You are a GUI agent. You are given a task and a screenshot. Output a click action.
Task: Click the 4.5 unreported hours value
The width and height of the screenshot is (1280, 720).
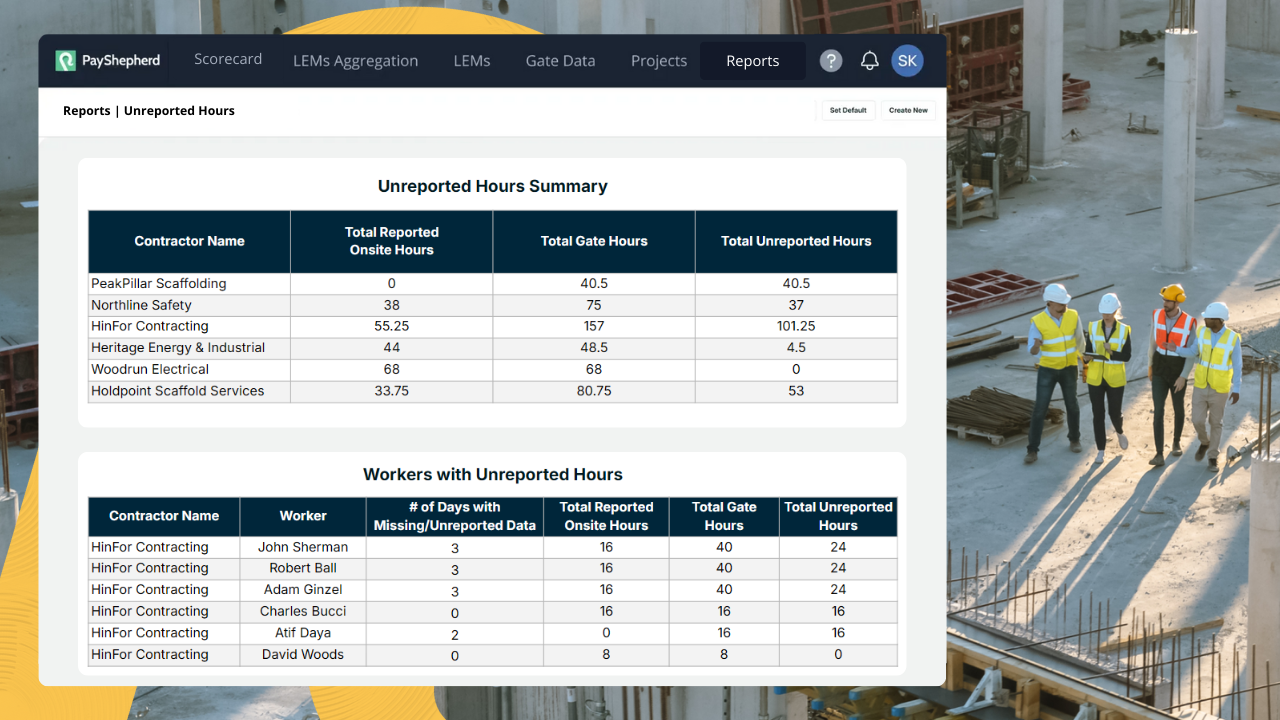pos(796,348)
